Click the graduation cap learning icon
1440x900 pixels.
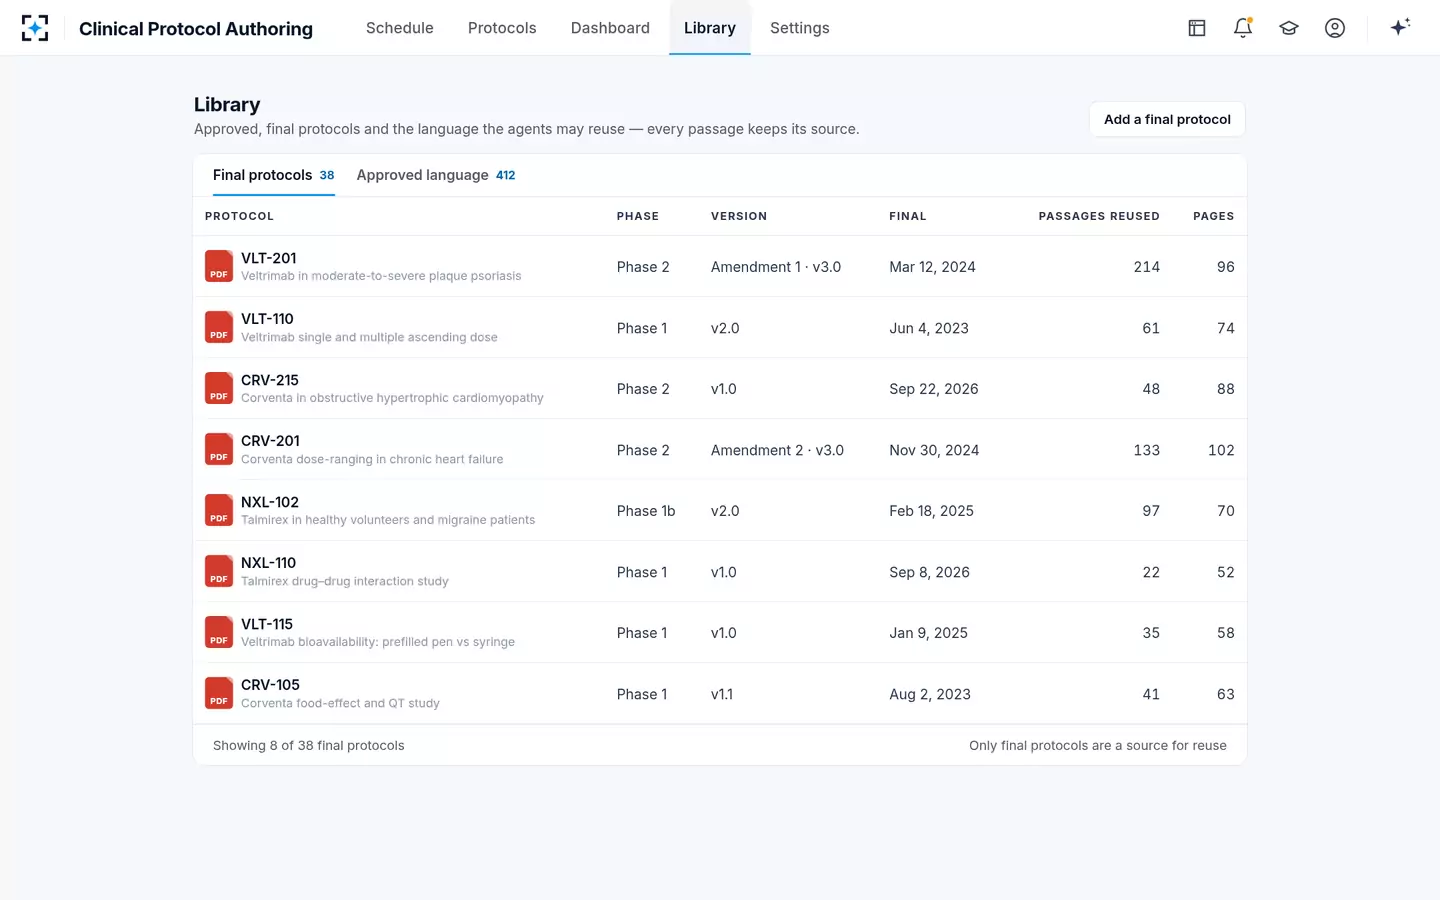coord(1289,28)
